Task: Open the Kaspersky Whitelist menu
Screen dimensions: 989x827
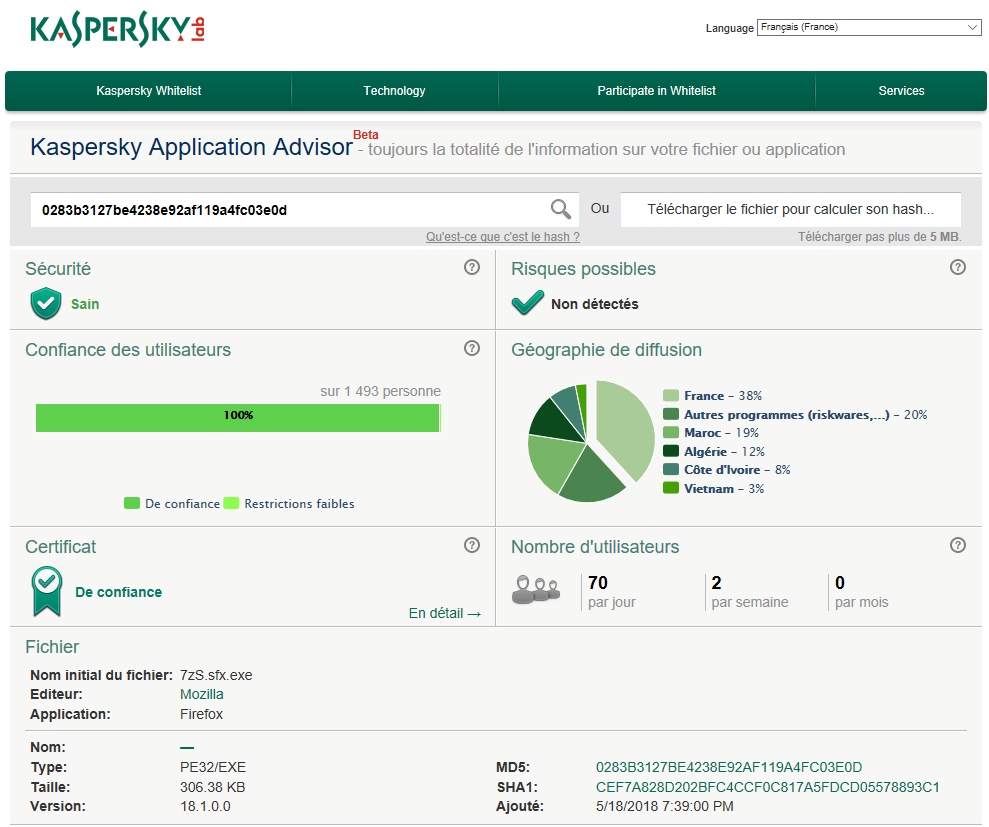Action: [149, 91]
